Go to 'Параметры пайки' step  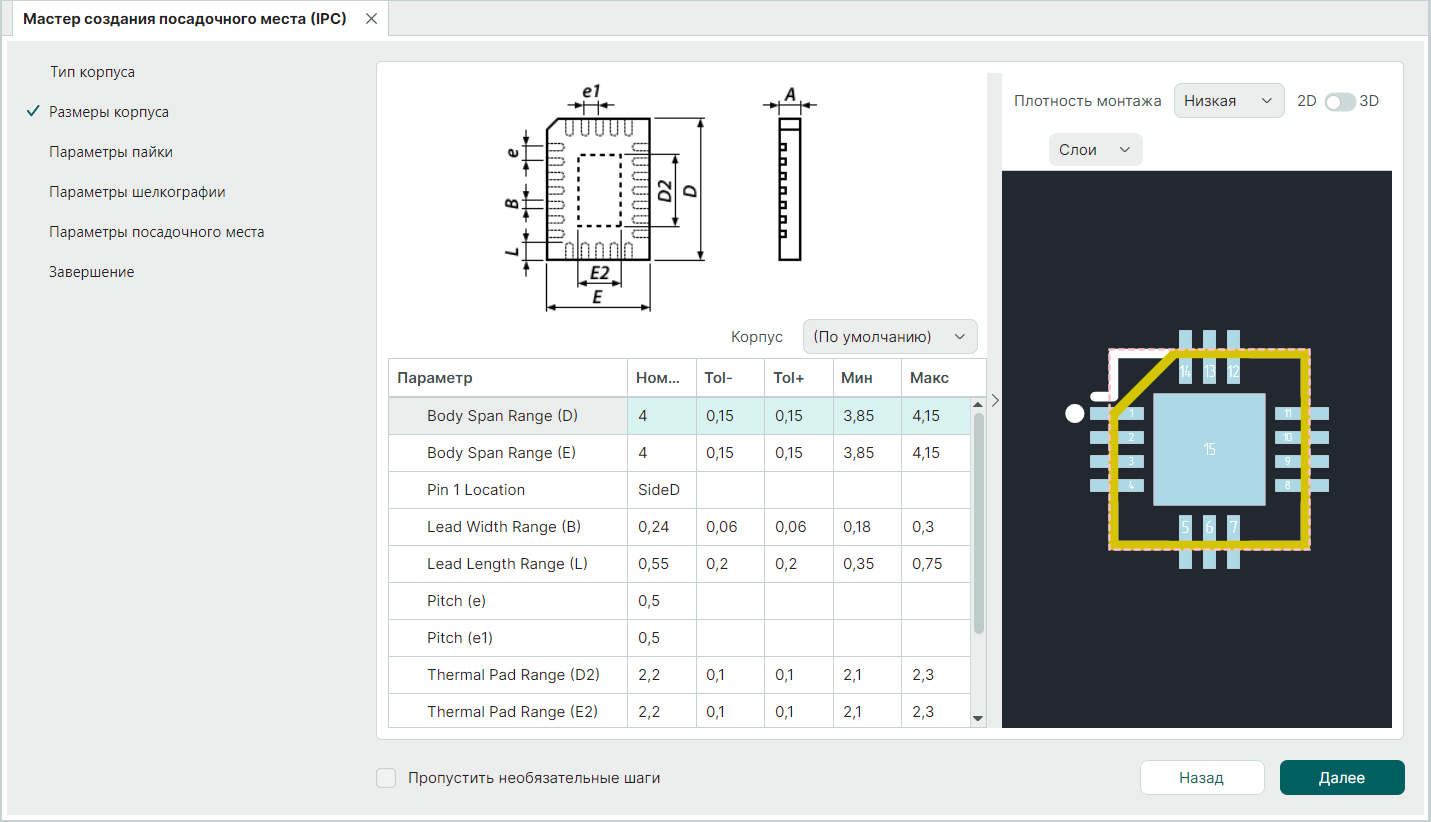(x=111, y=152)
